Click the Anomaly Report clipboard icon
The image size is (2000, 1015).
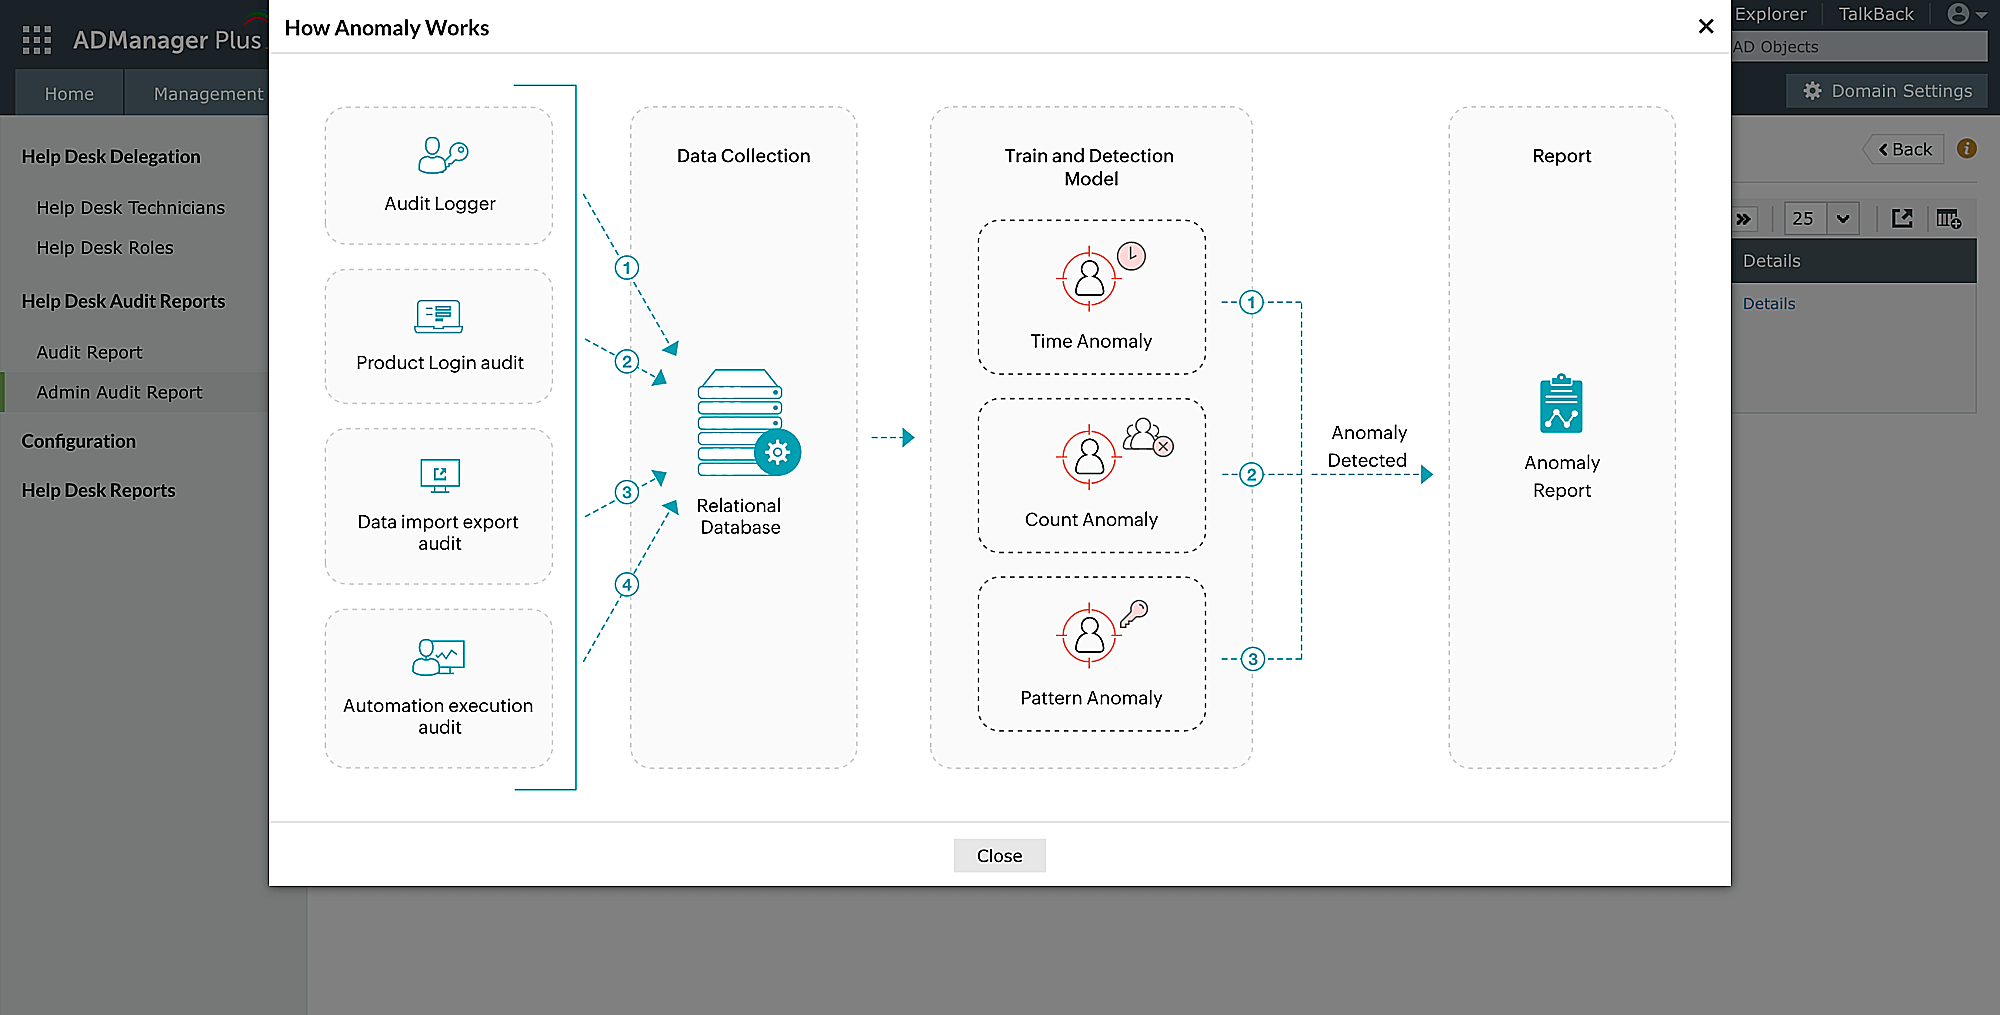tap(1561, 403)
